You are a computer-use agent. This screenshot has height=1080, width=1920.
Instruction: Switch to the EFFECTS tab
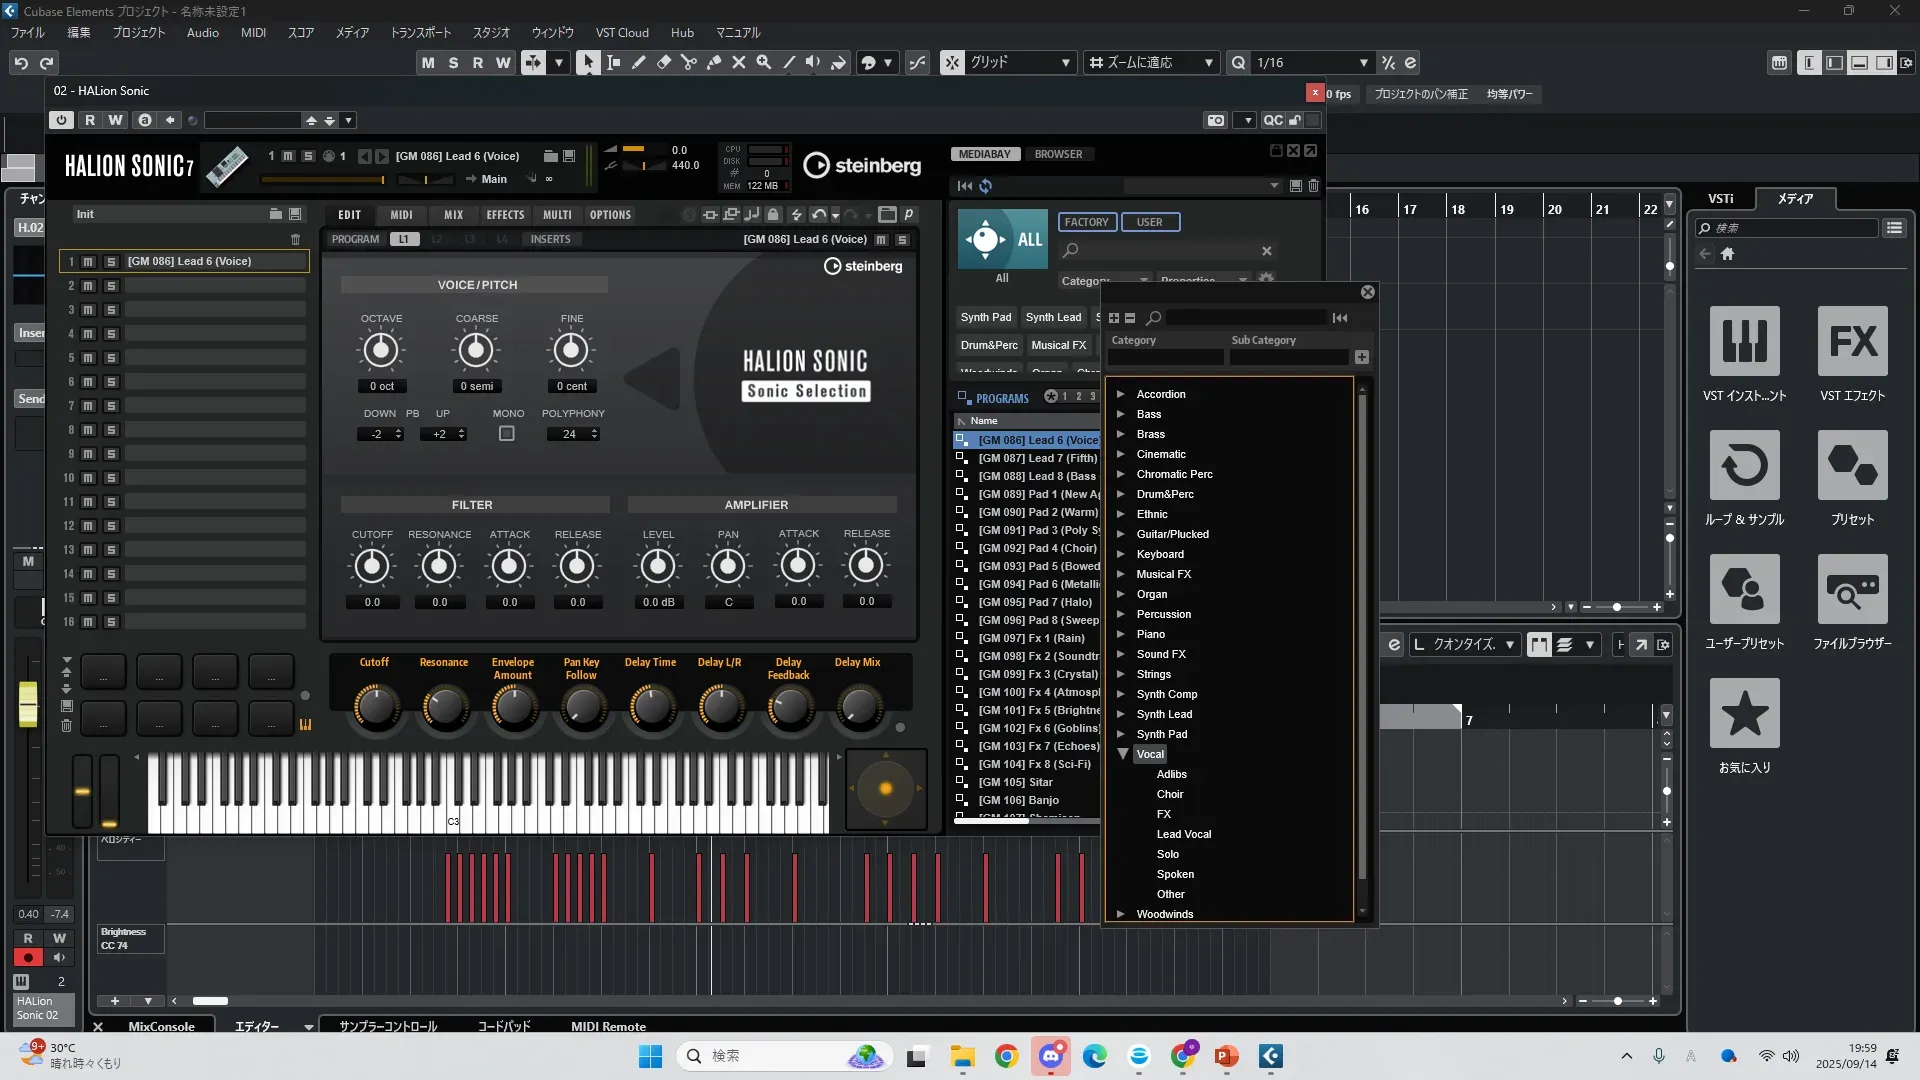click(505, 215)
